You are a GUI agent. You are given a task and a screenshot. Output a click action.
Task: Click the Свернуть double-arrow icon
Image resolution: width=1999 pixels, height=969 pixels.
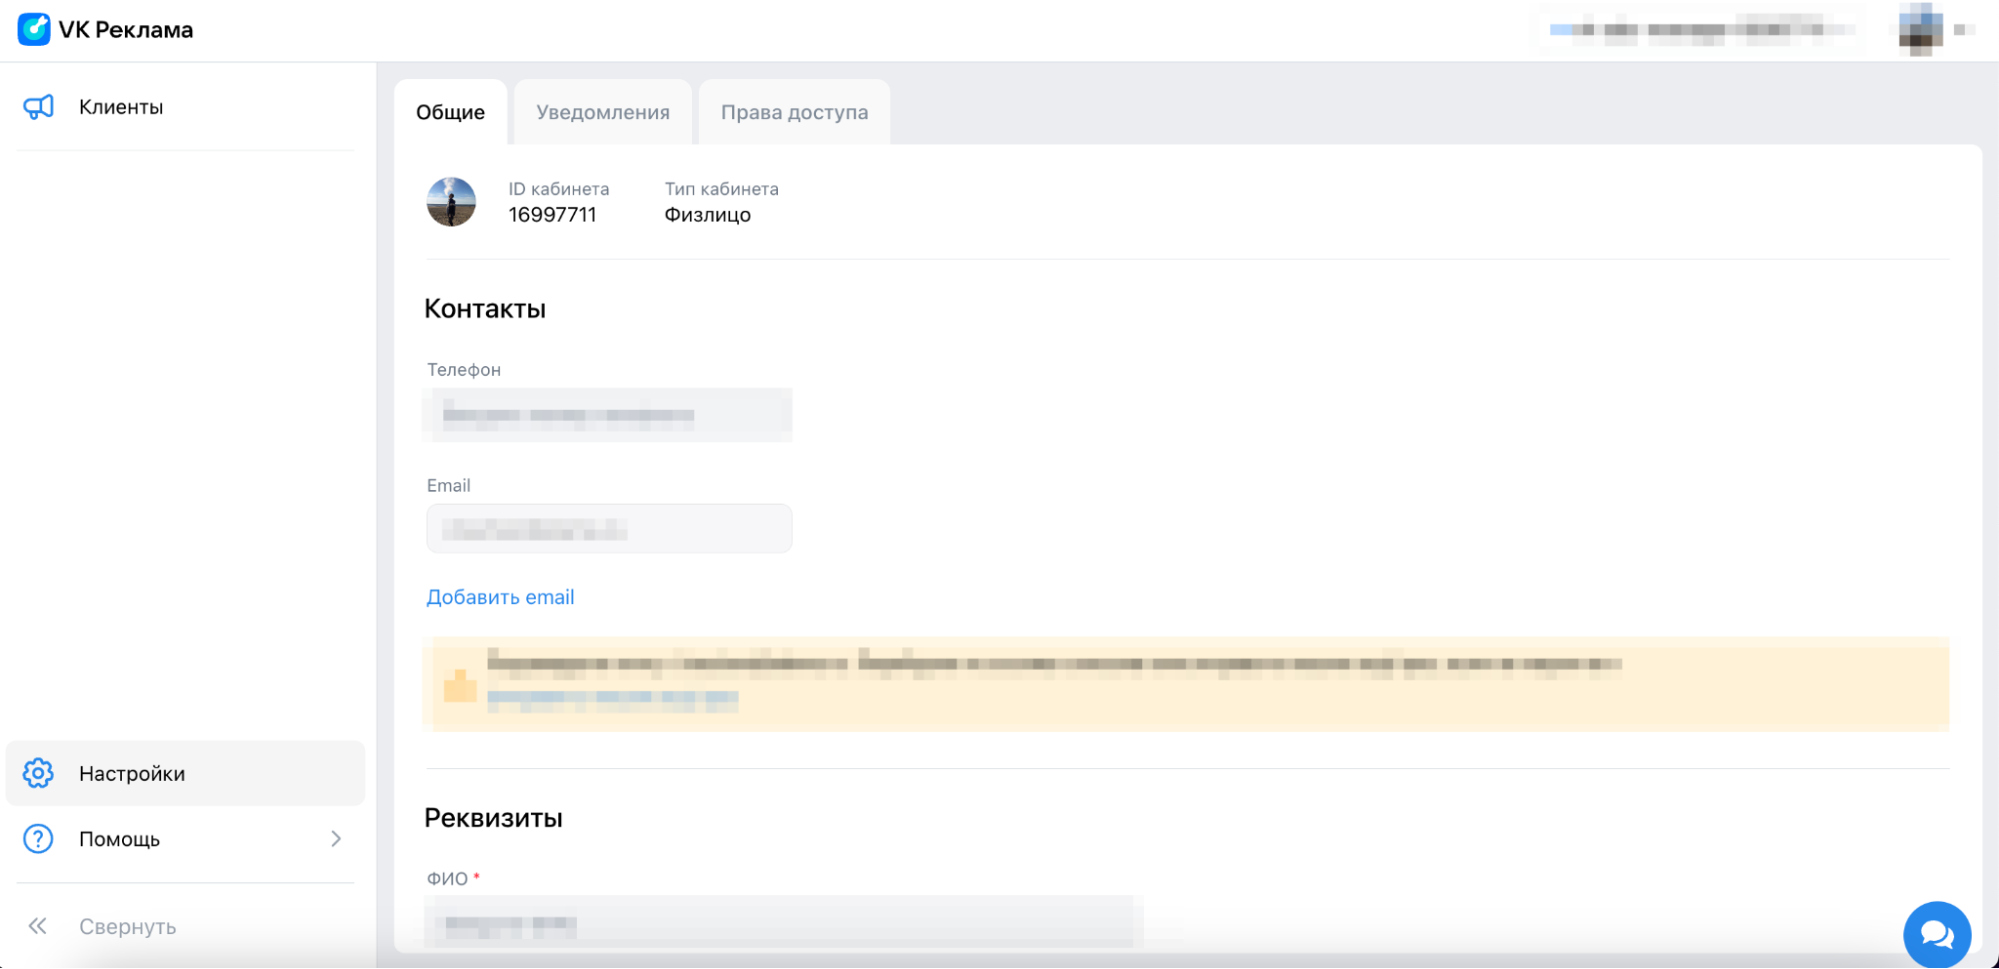click(x=38, y=926)
